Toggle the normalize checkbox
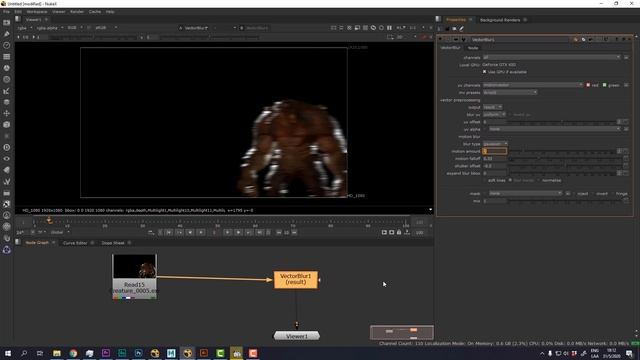 tap(538, 180)
